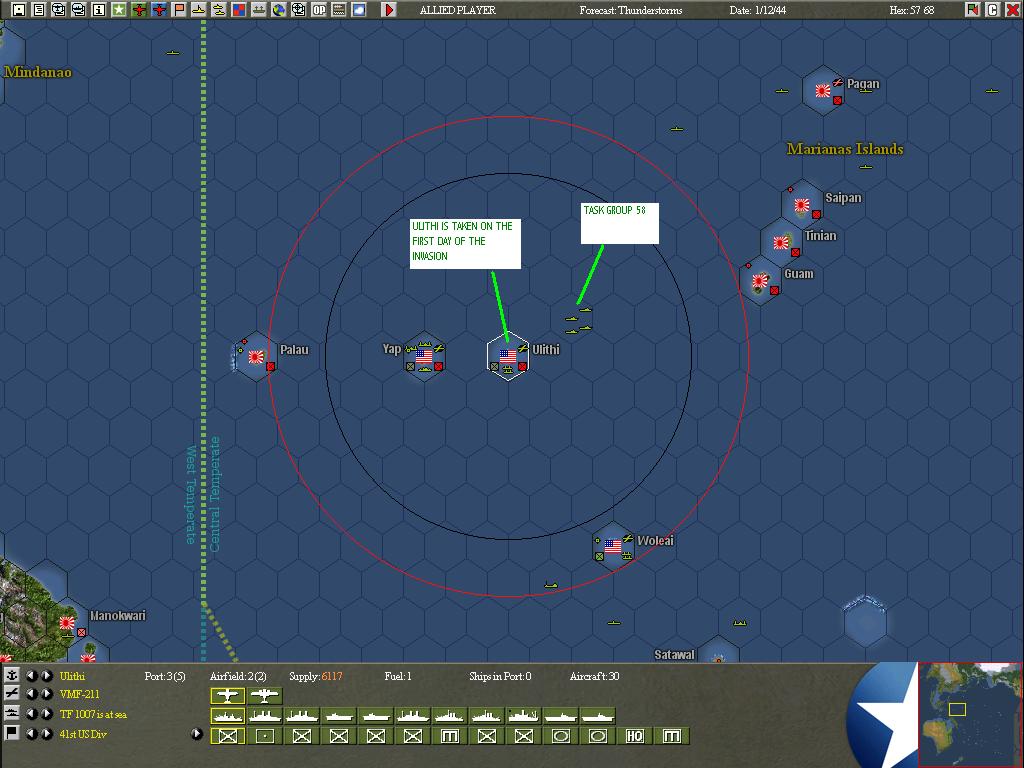Click the white star on green icon

tap(119, 10)
